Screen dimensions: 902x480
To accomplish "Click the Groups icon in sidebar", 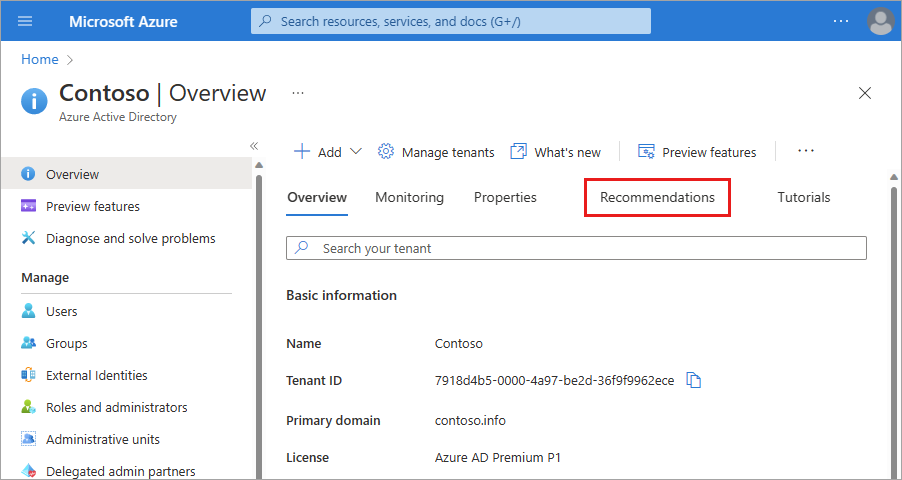I will 28,343.
